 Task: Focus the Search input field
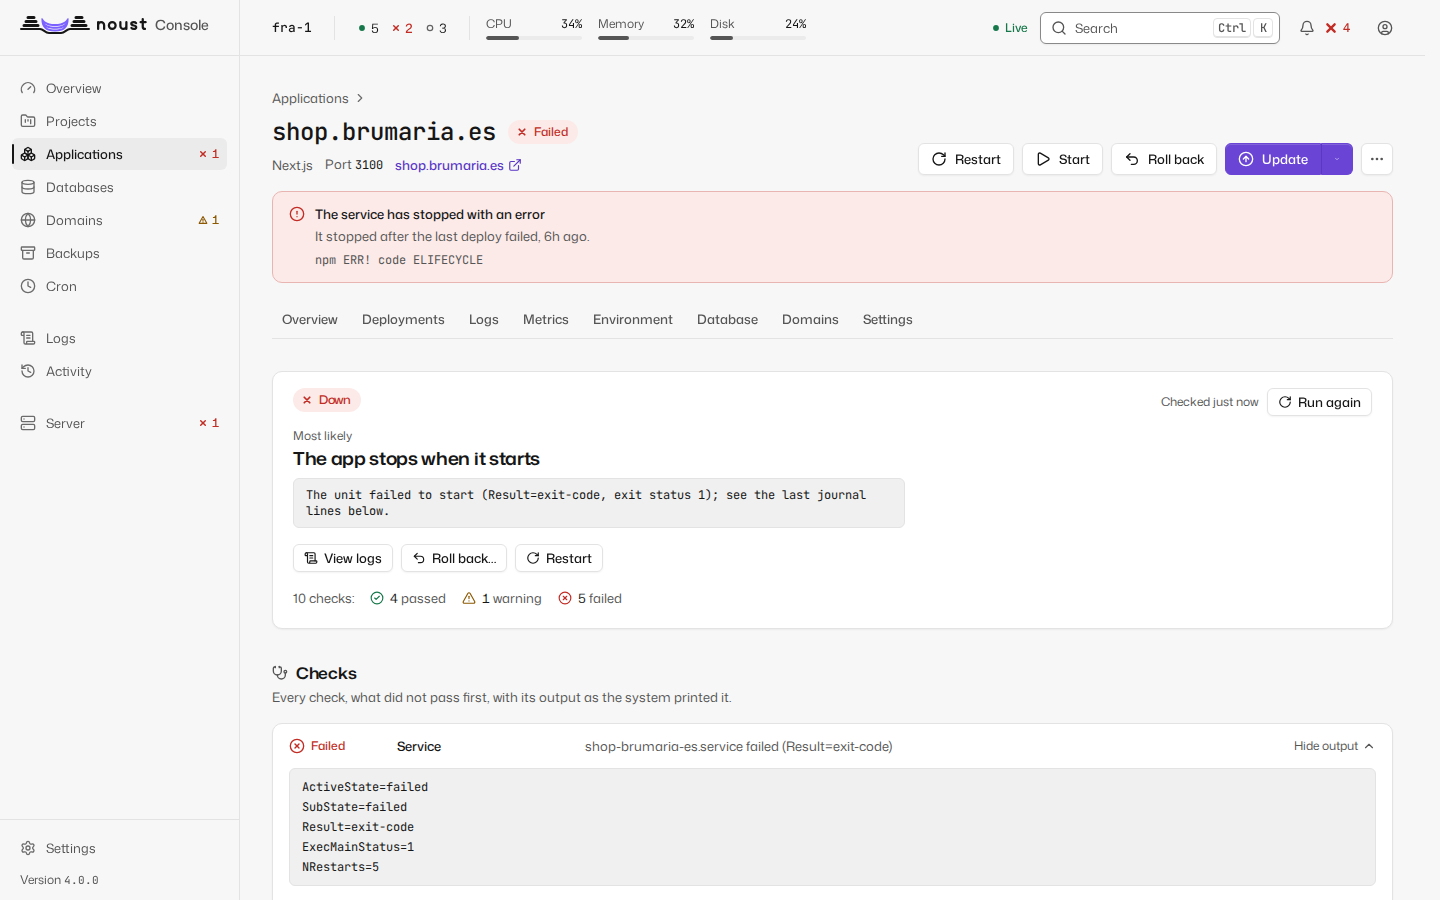1160,28
